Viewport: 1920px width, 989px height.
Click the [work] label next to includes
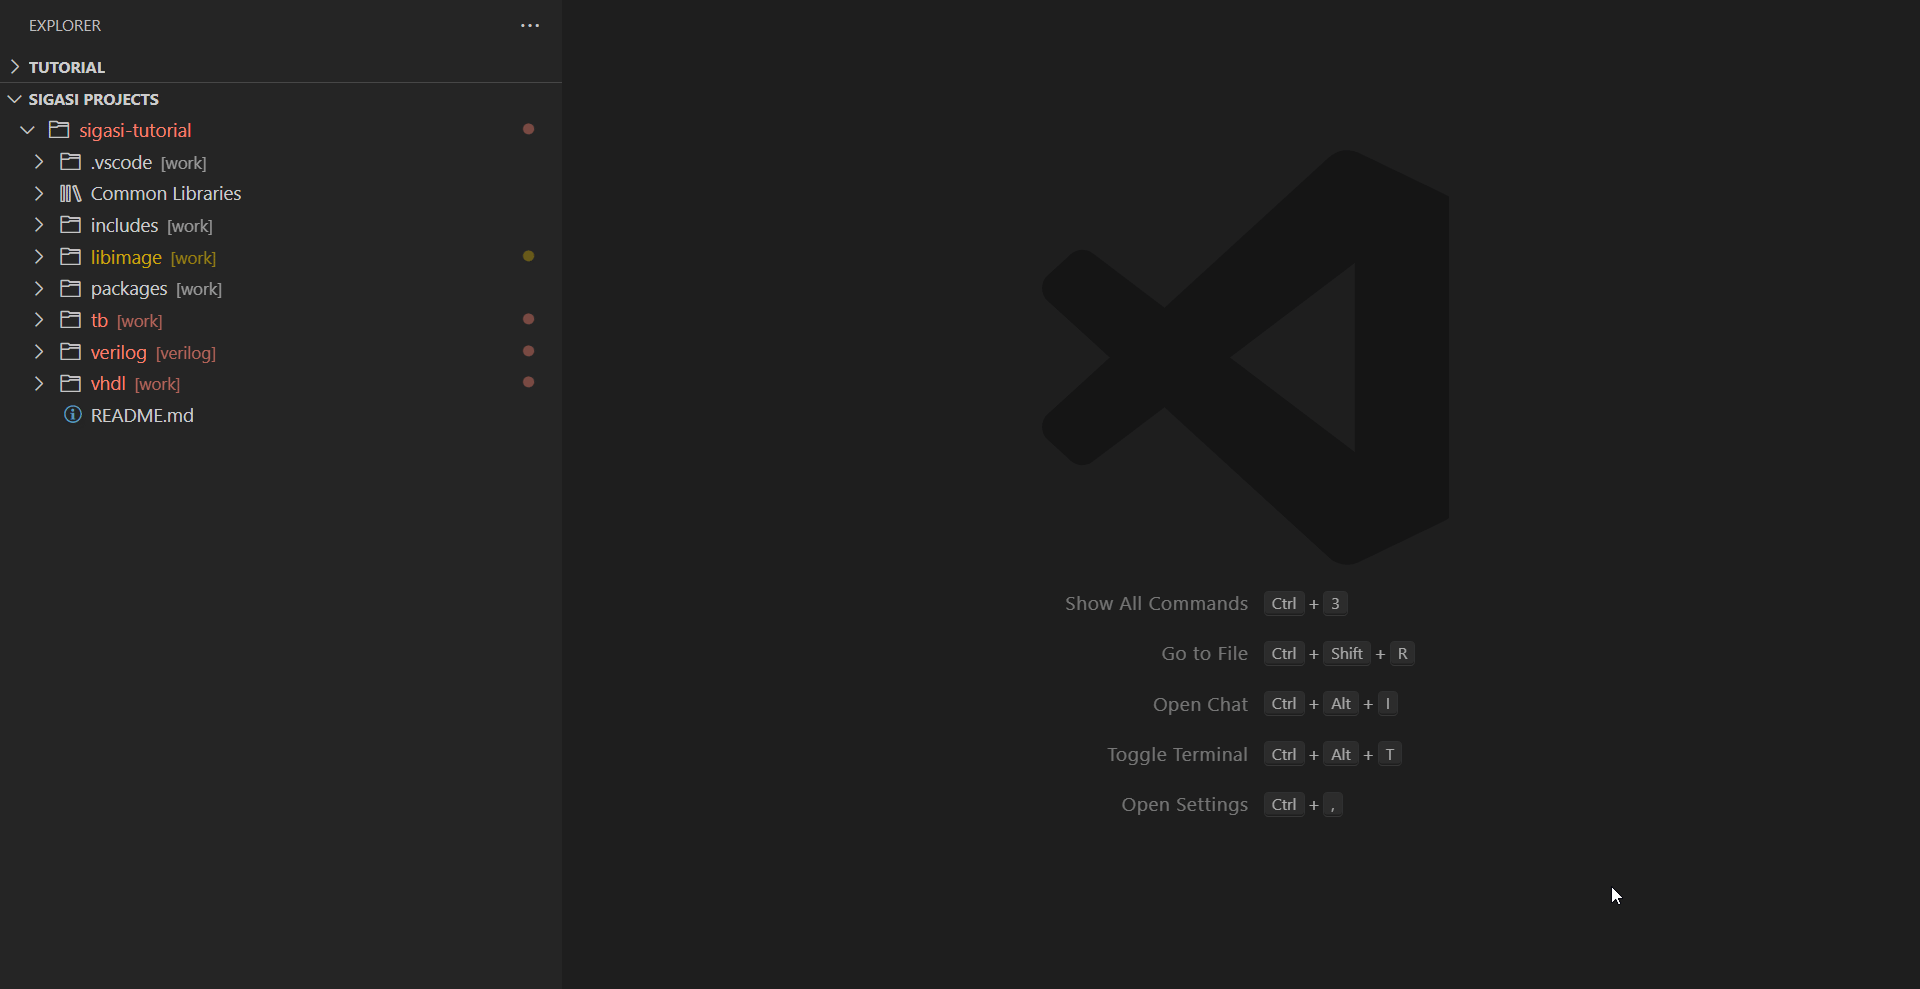pyautogui.click(x=190, y=226)
